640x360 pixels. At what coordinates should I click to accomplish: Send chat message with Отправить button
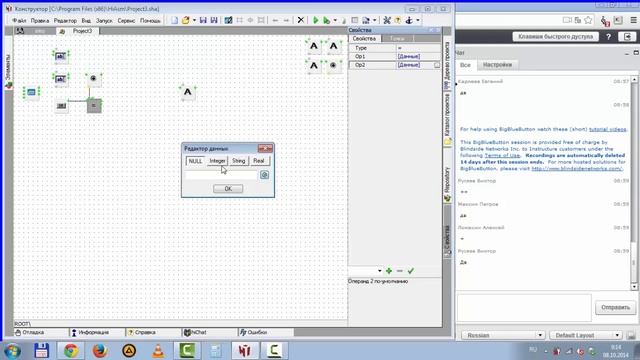click(615, 307)
